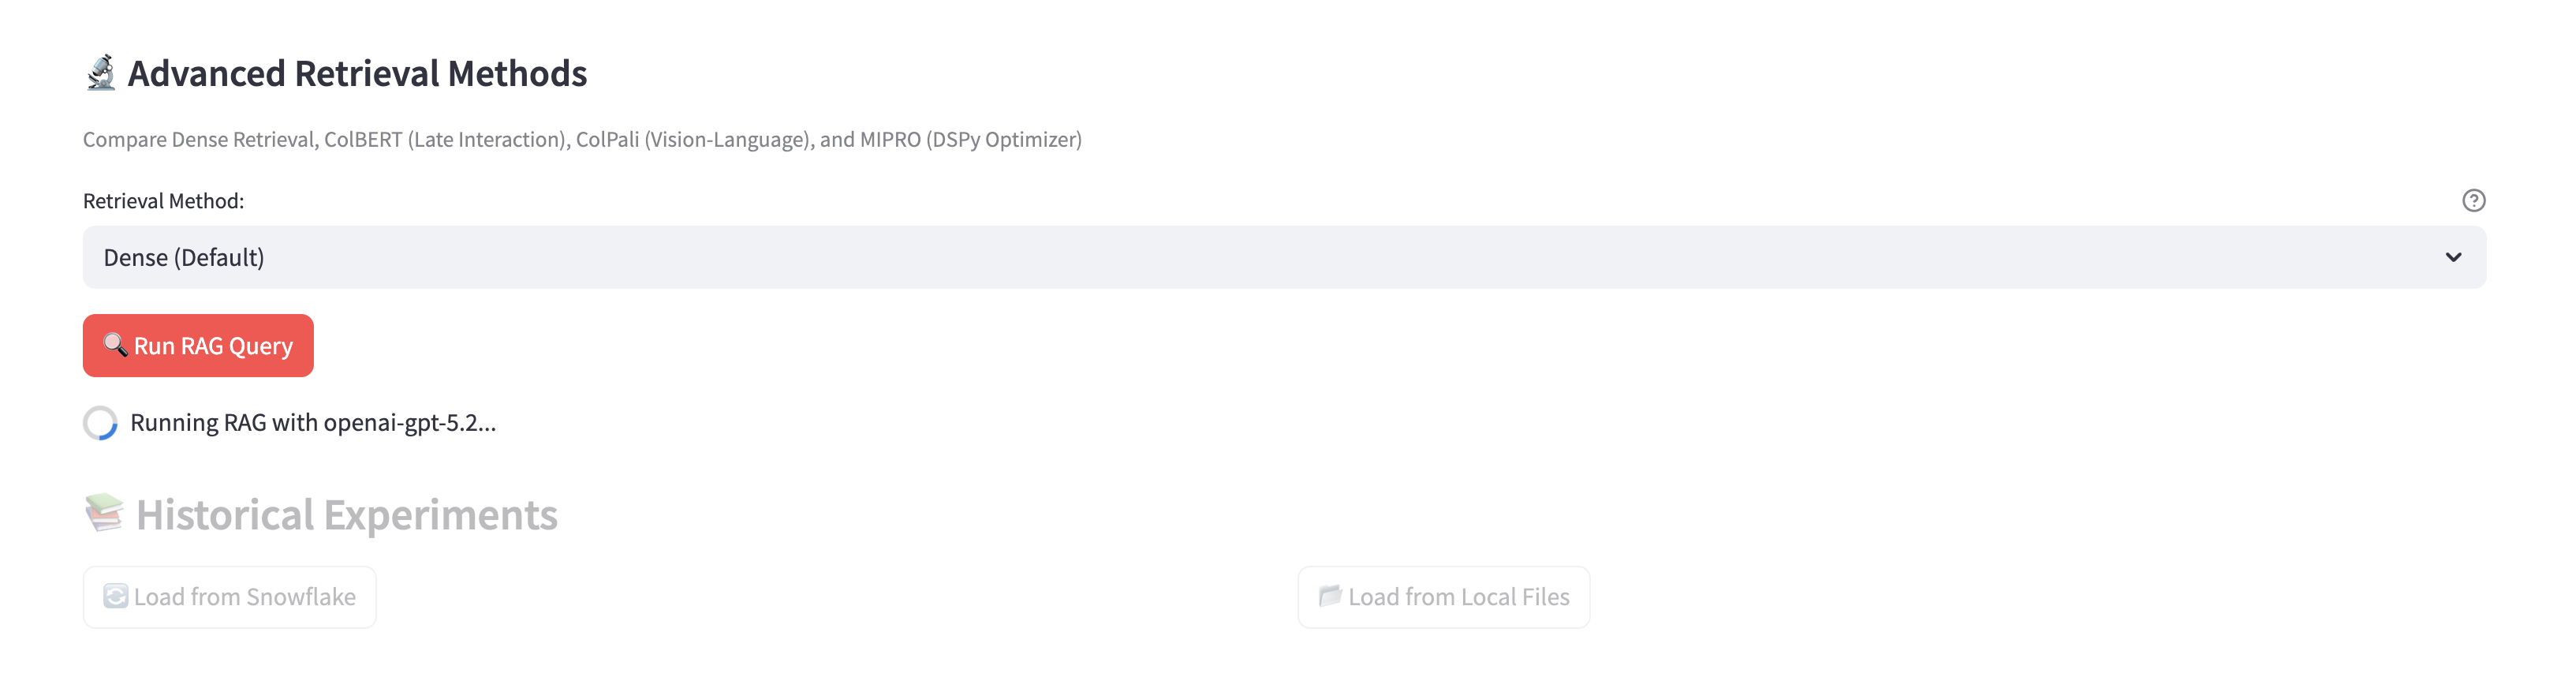Click 'Compare Dense Retrieval' in the caption

tap(199, 140)
